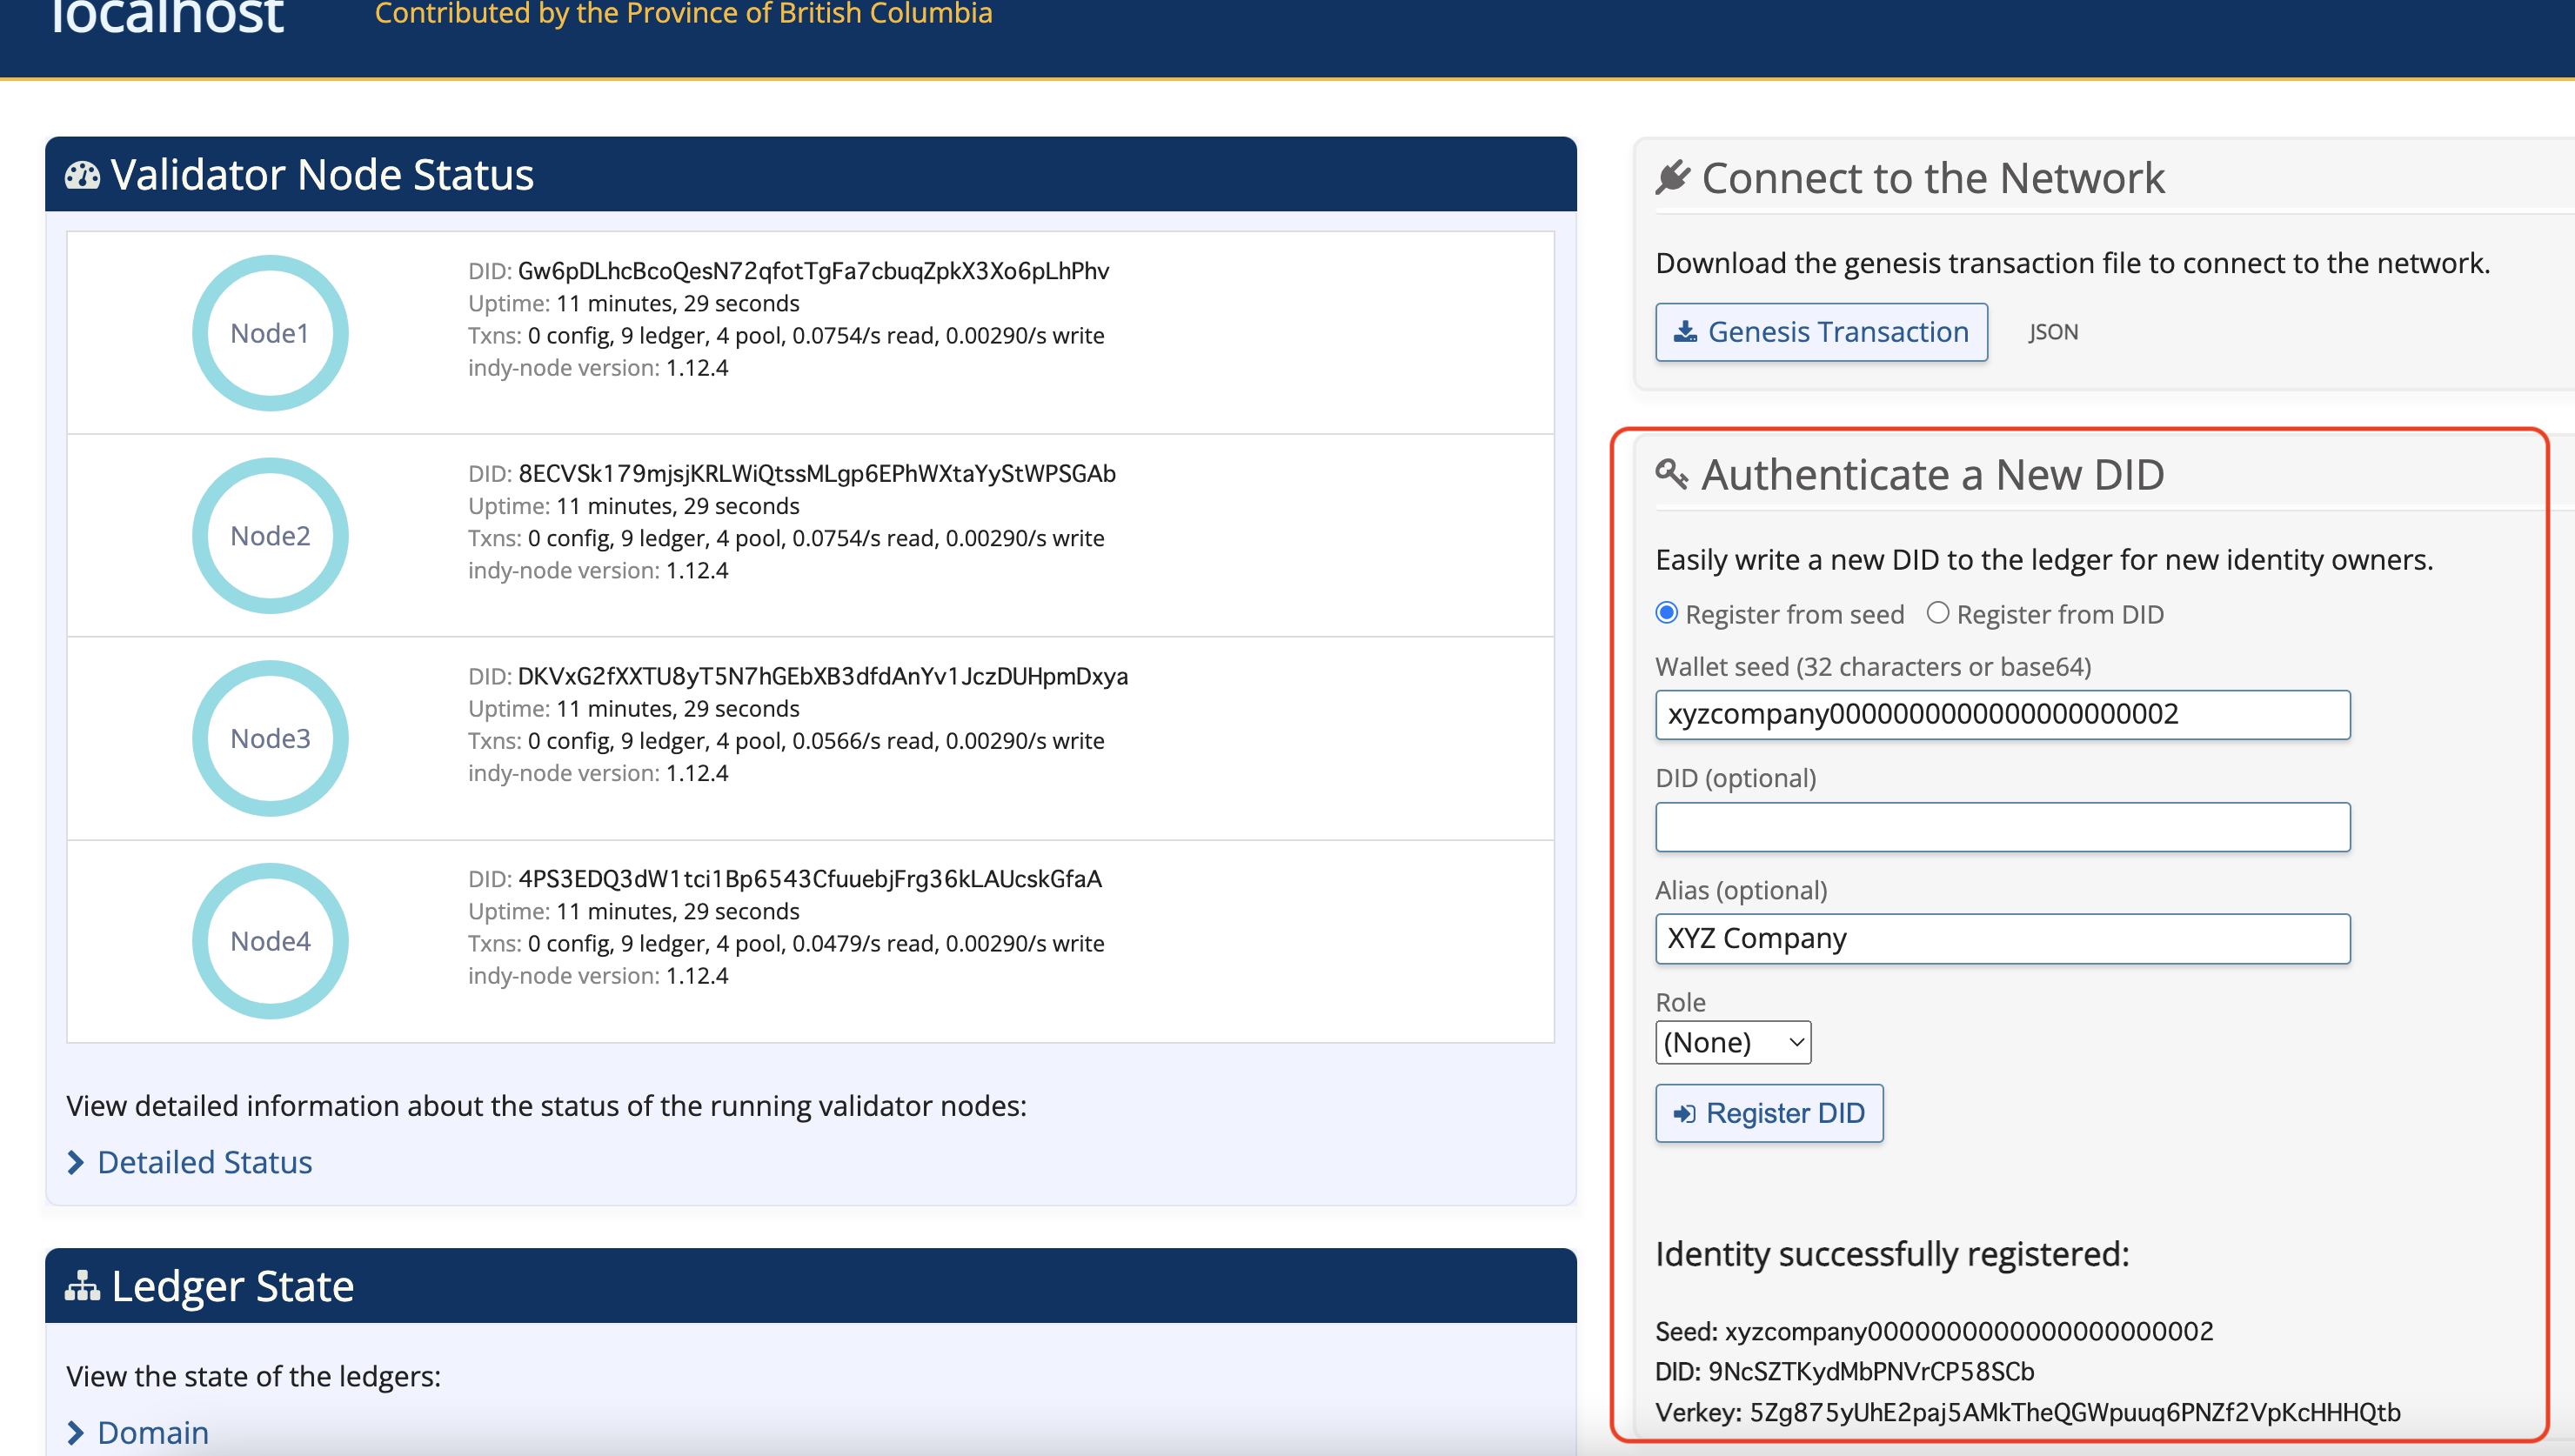This screenshot has width=2575, height=1456.
Task: Click the plug icon beside Connect to the Network
Action: point(1672,177)
